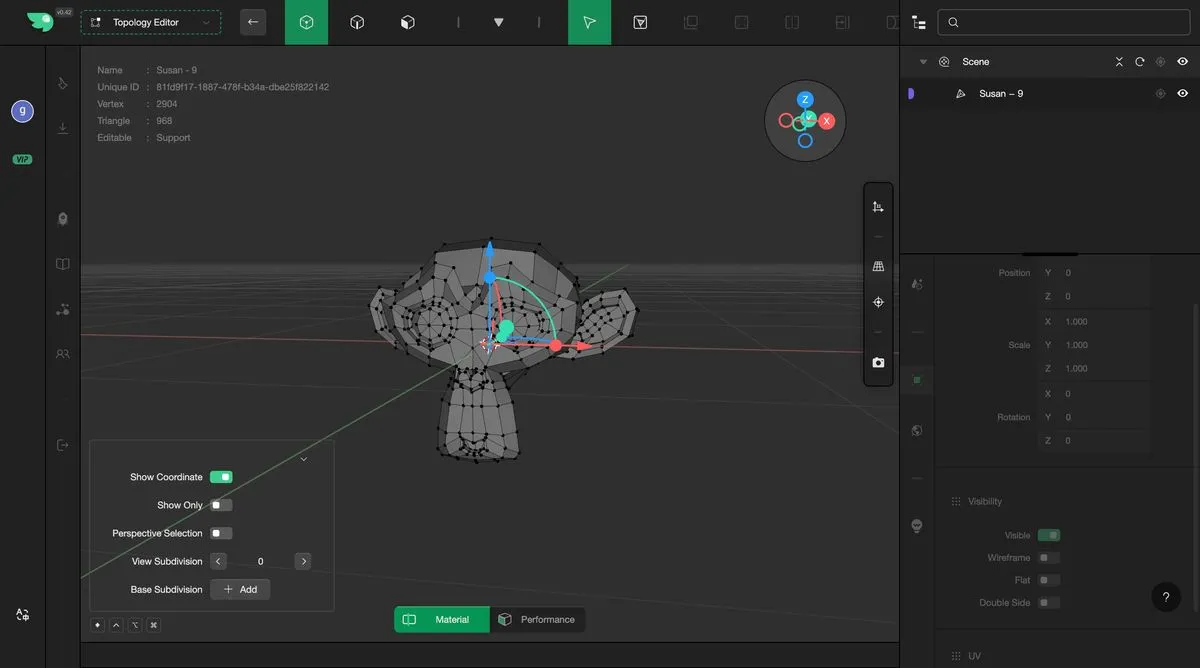
Task: Click the camera screenshot icon in viewport toolbar
Action: coord(878,363)
